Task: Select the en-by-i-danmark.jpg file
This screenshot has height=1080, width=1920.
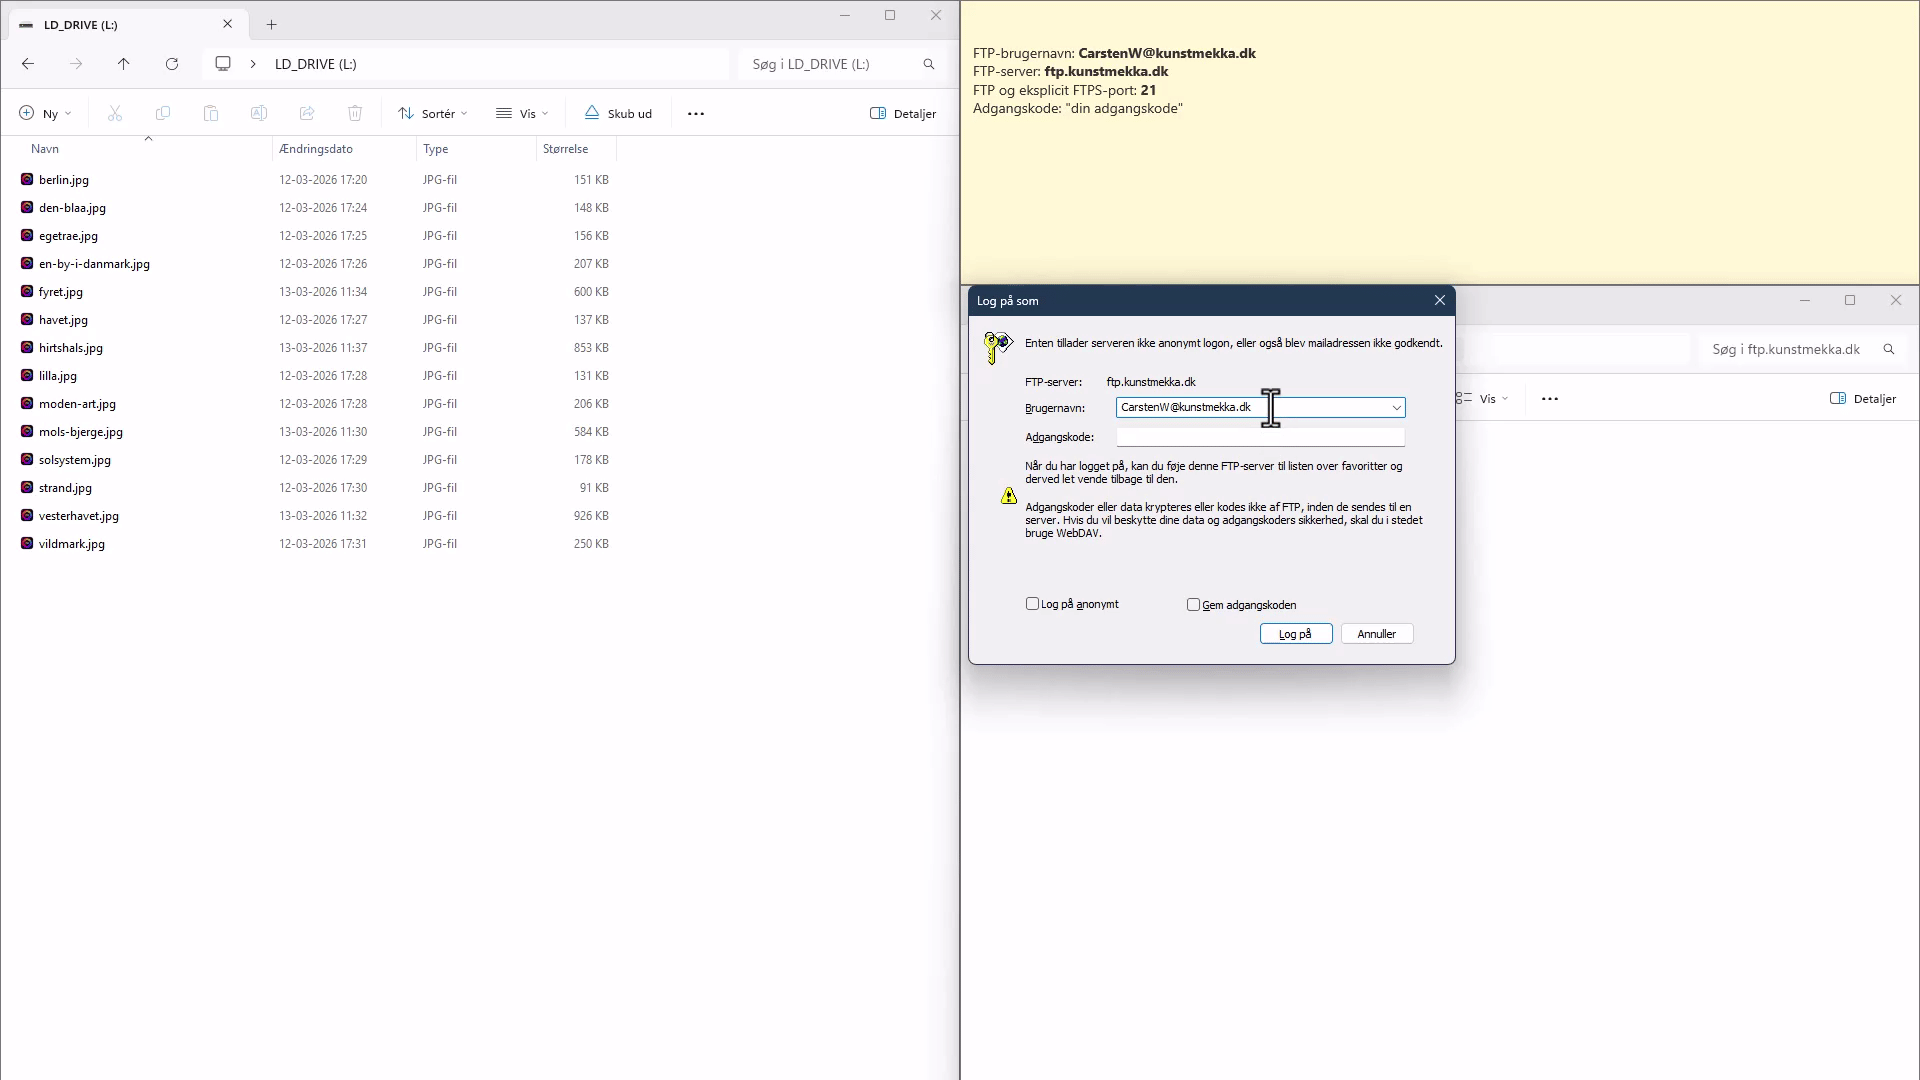Action: pos(94,264)
